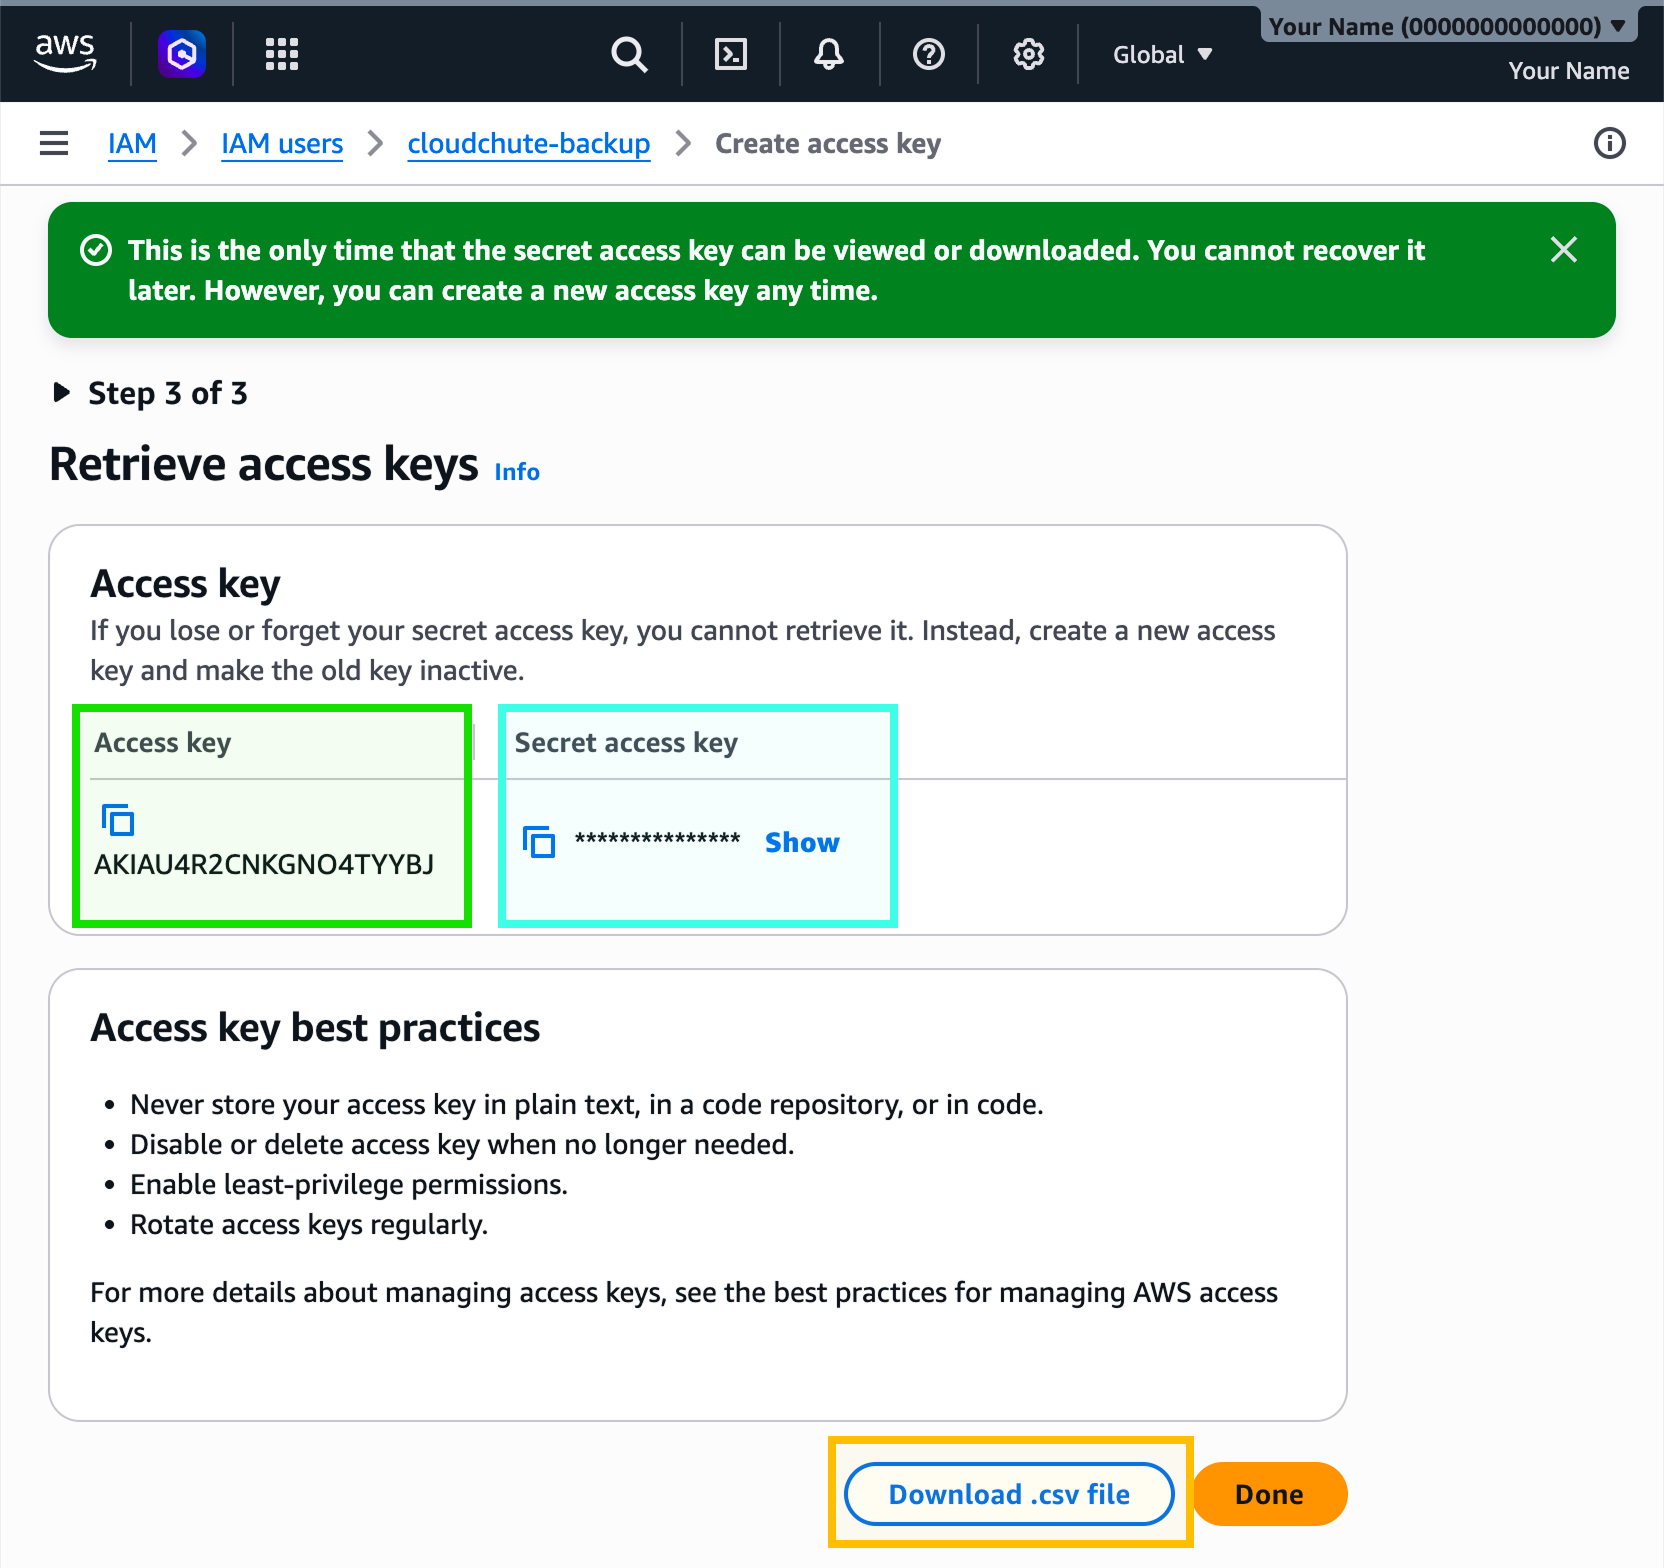Click the purple hexagon service icon
This screenshot has width=1664, height=1568.
click(182, 54)
